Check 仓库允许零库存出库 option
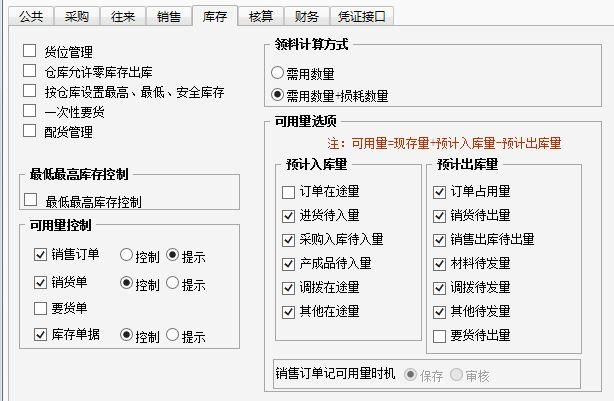The height and width of the screenshot is (401, 614). [29, 71]
